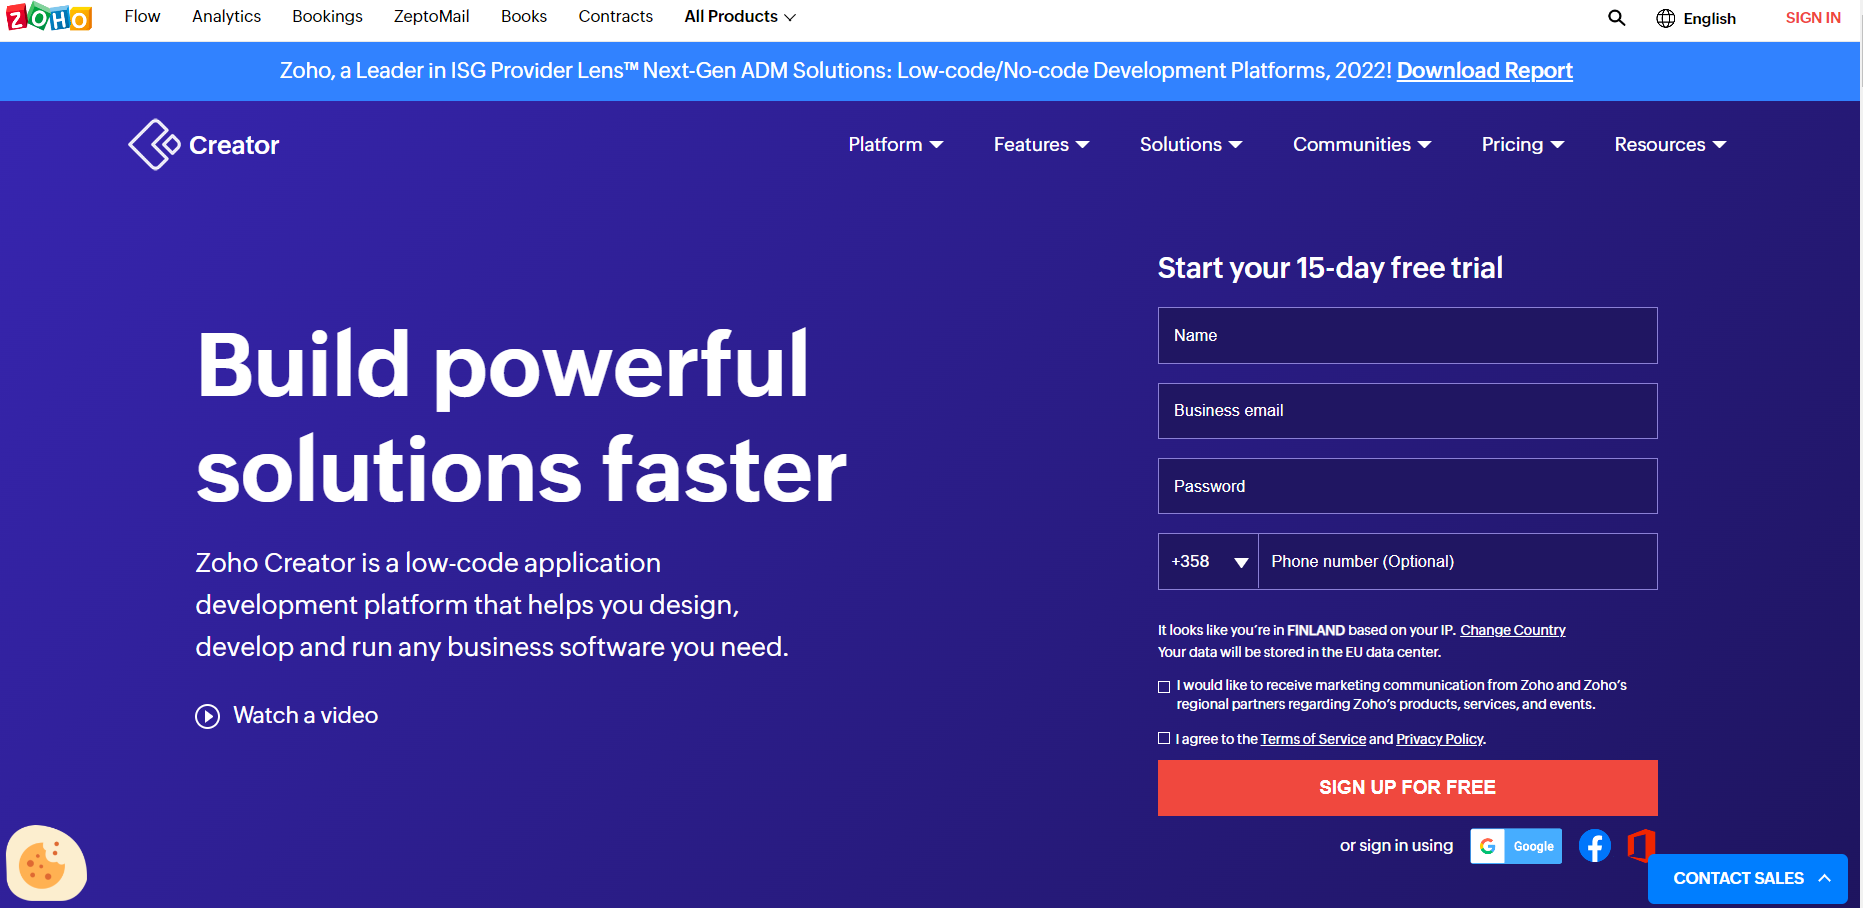
Task: Open the cookie preferences icon
Action: (x=46, y=863)
